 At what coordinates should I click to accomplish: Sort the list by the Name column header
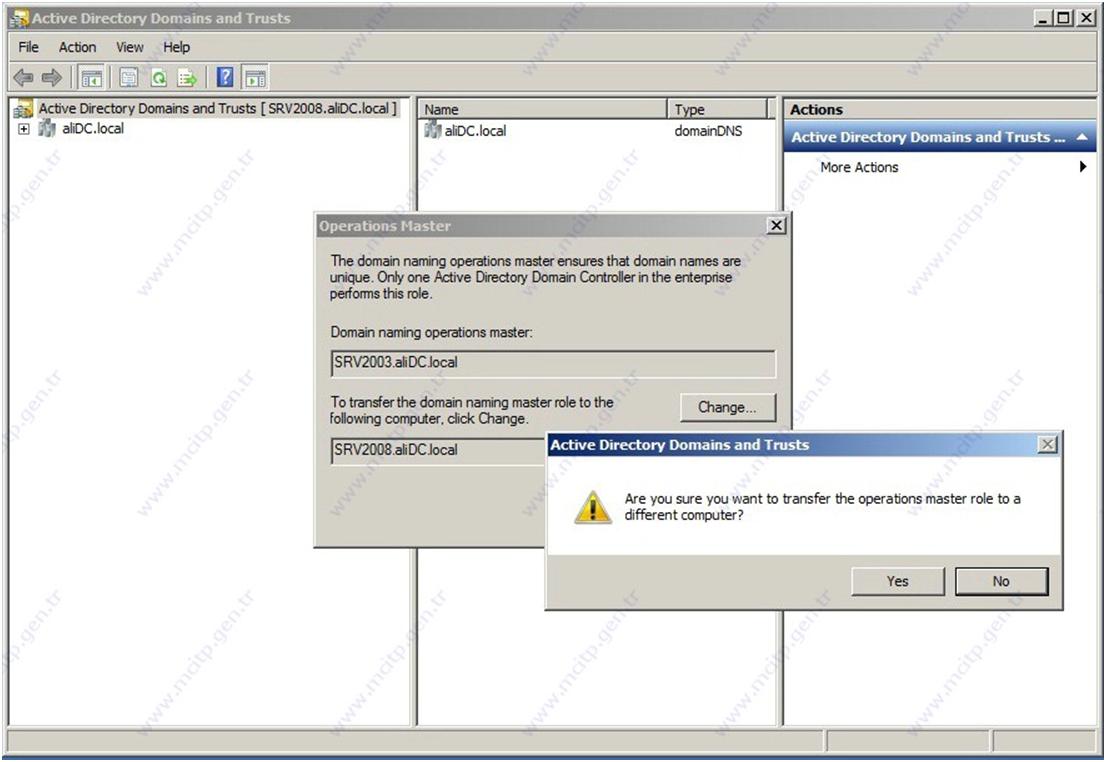(x=542, y=109)
